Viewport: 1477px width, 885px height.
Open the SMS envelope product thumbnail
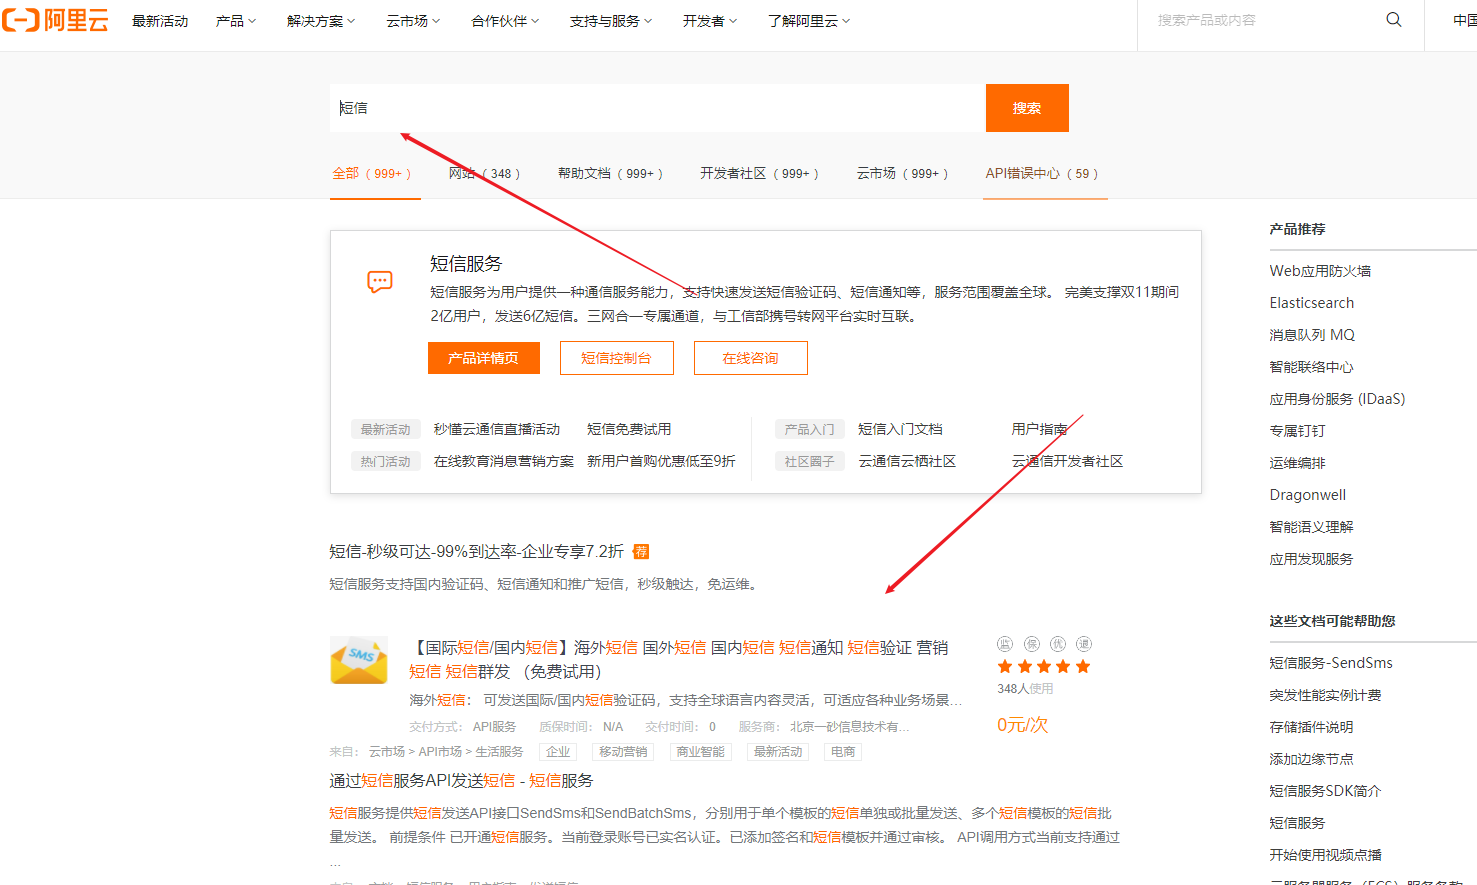pos(359,660)
